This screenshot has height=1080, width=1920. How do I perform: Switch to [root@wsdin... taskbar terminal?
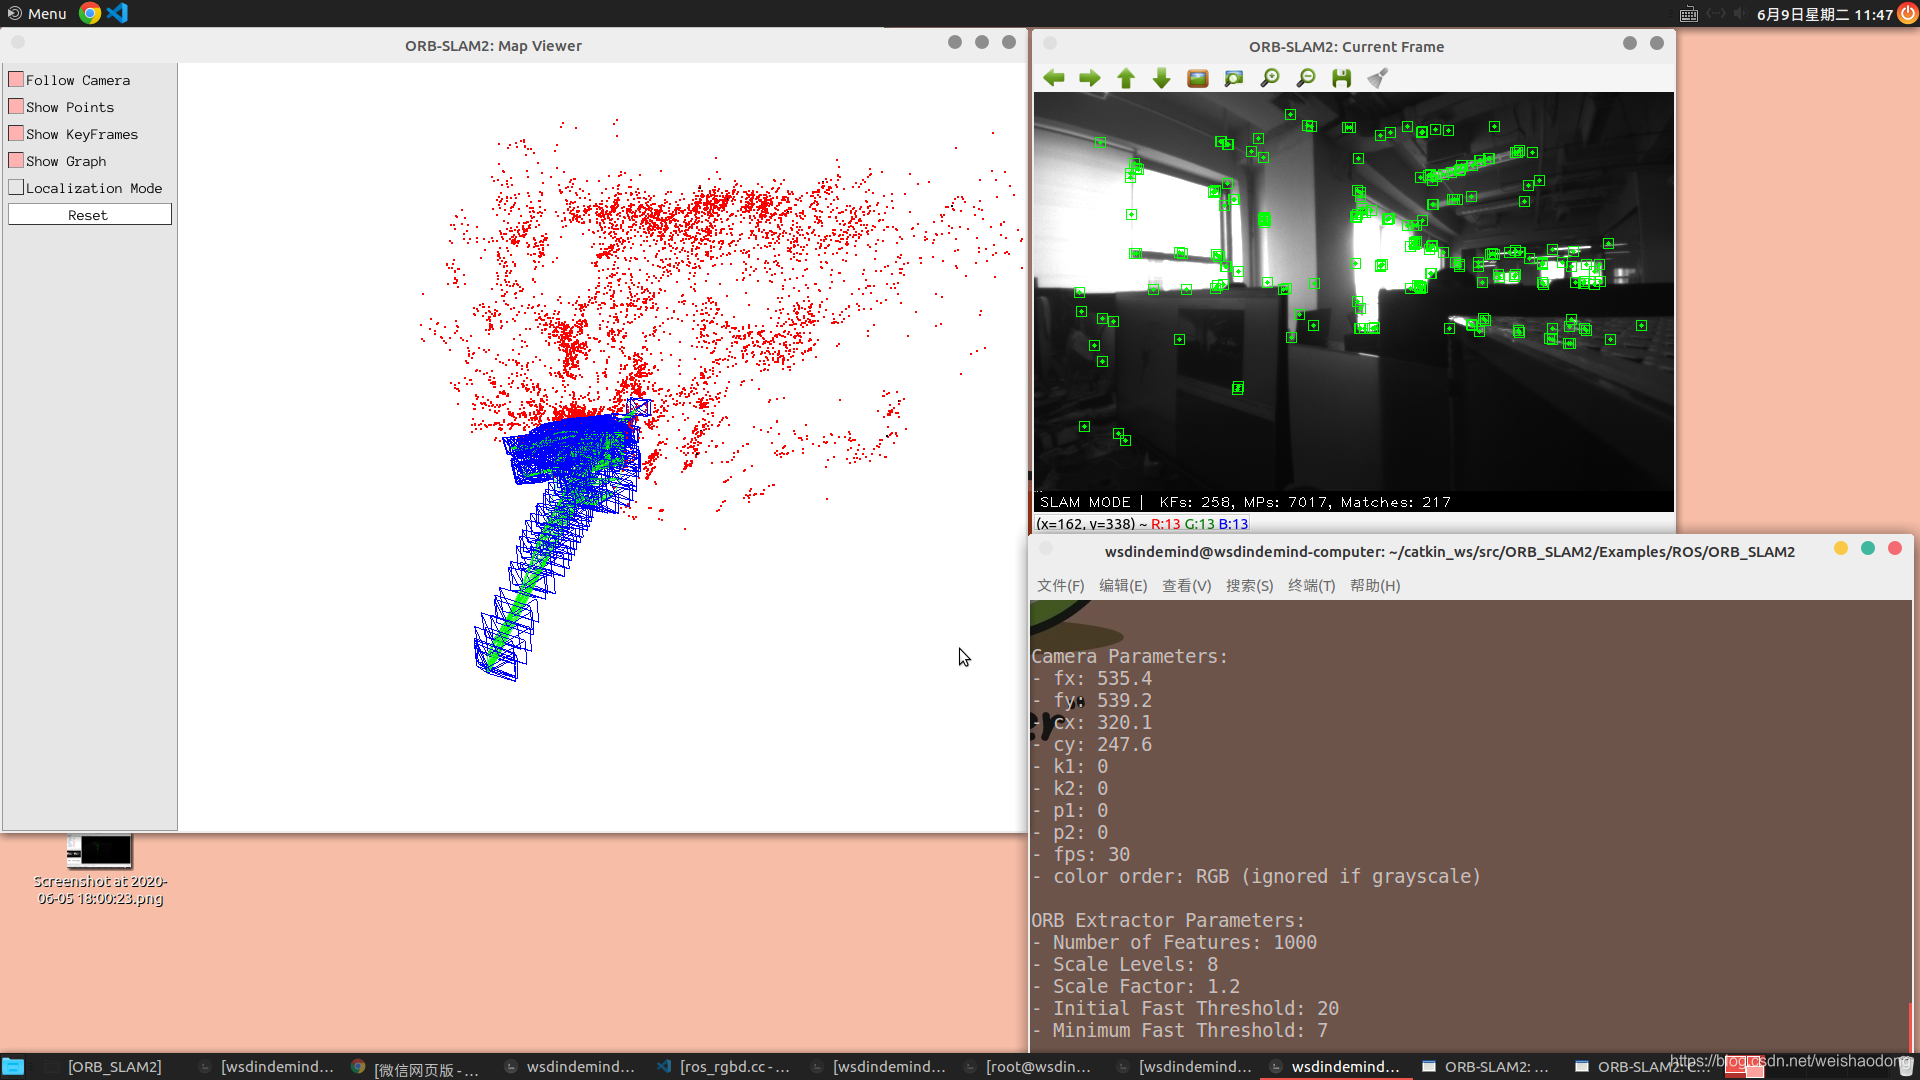click(1028, 1067)
